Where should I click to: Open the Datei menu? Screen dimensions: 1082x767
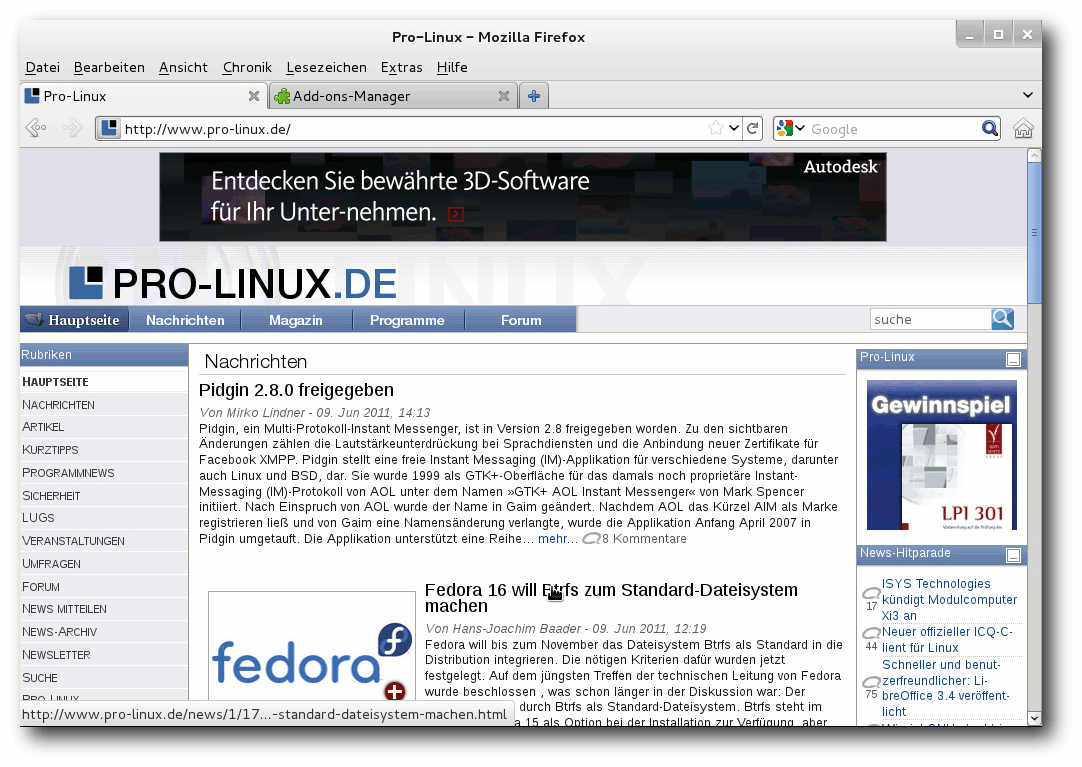(43, 67)
